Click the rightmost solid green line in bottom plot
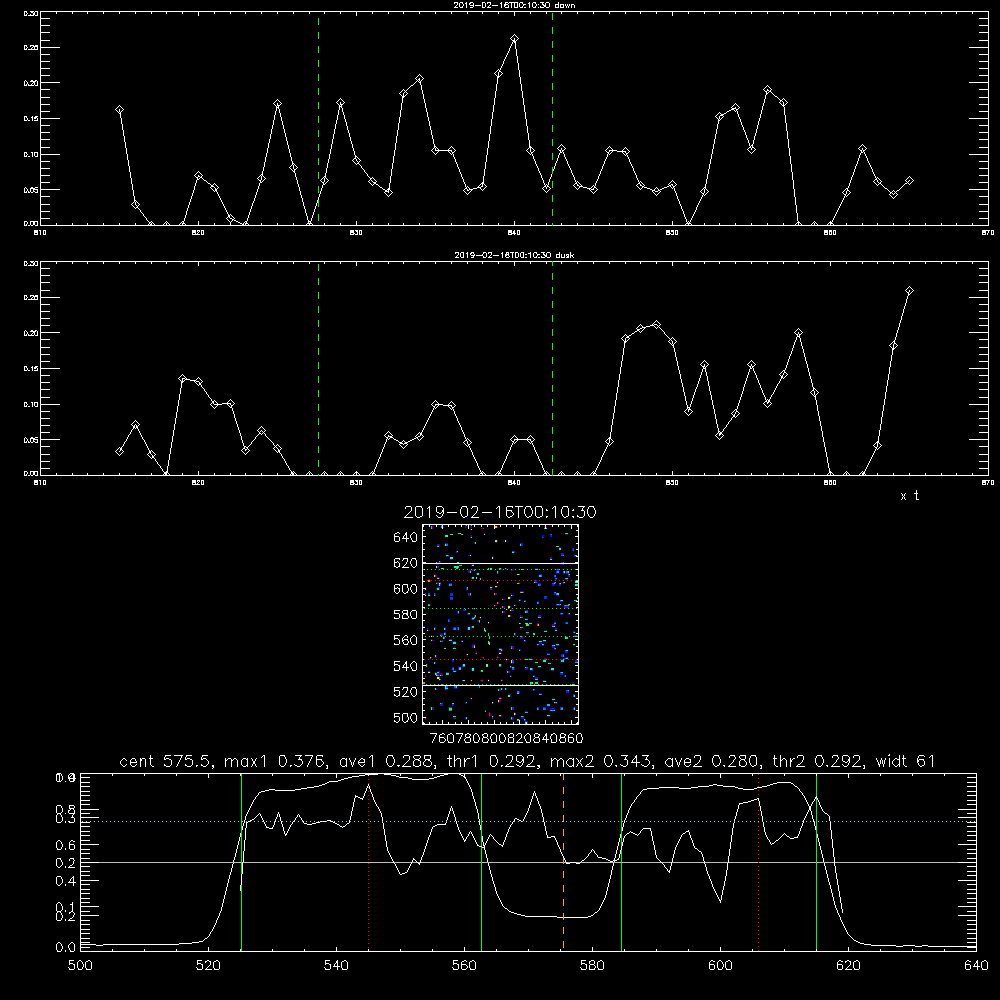Viewport: 1000px width, 1000px height. point(816,862)
